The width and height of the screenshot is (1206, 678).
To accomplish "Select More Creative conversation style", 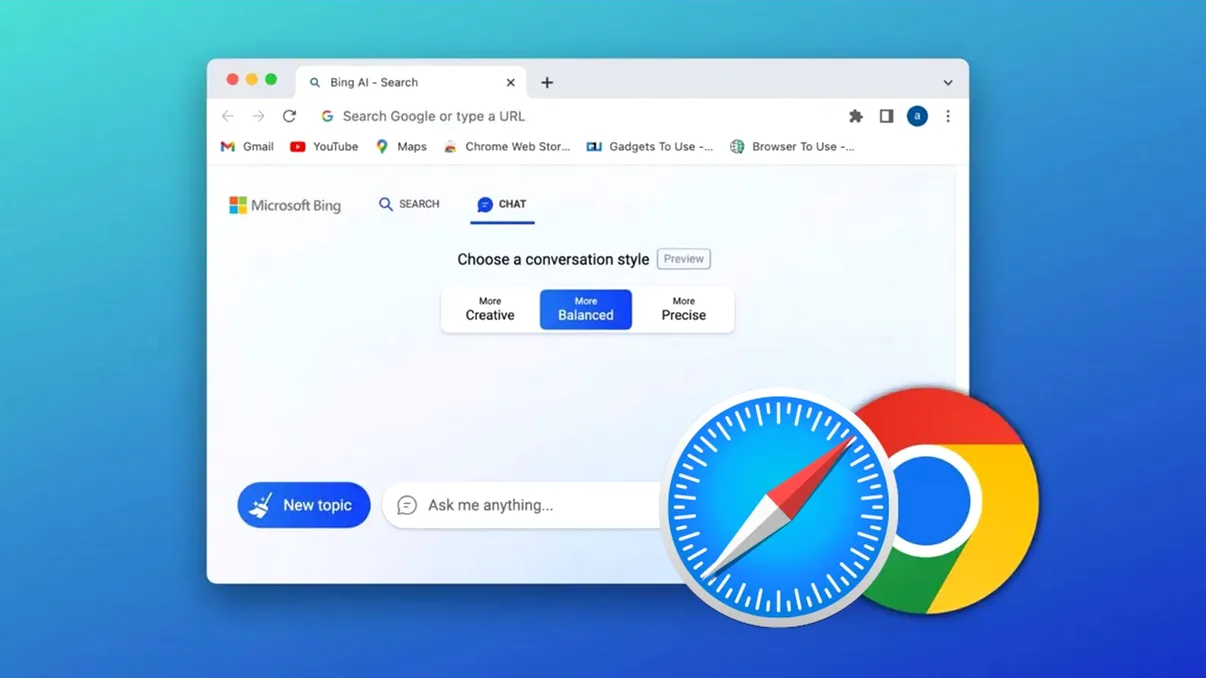I will click(490, 309).
